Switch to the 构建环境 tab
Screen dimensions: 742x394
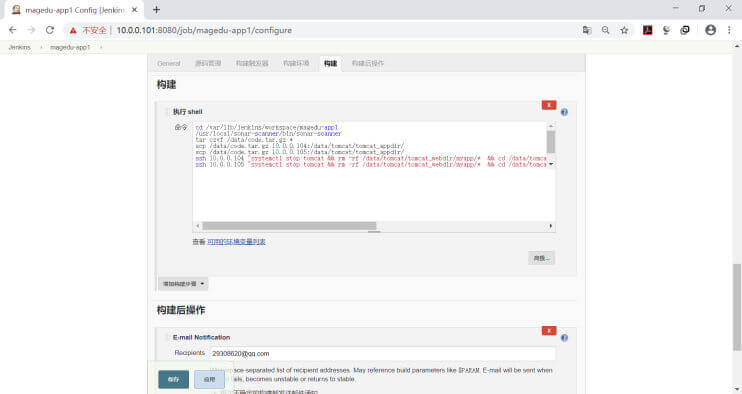pyautogui.click(x=296, y=63)
